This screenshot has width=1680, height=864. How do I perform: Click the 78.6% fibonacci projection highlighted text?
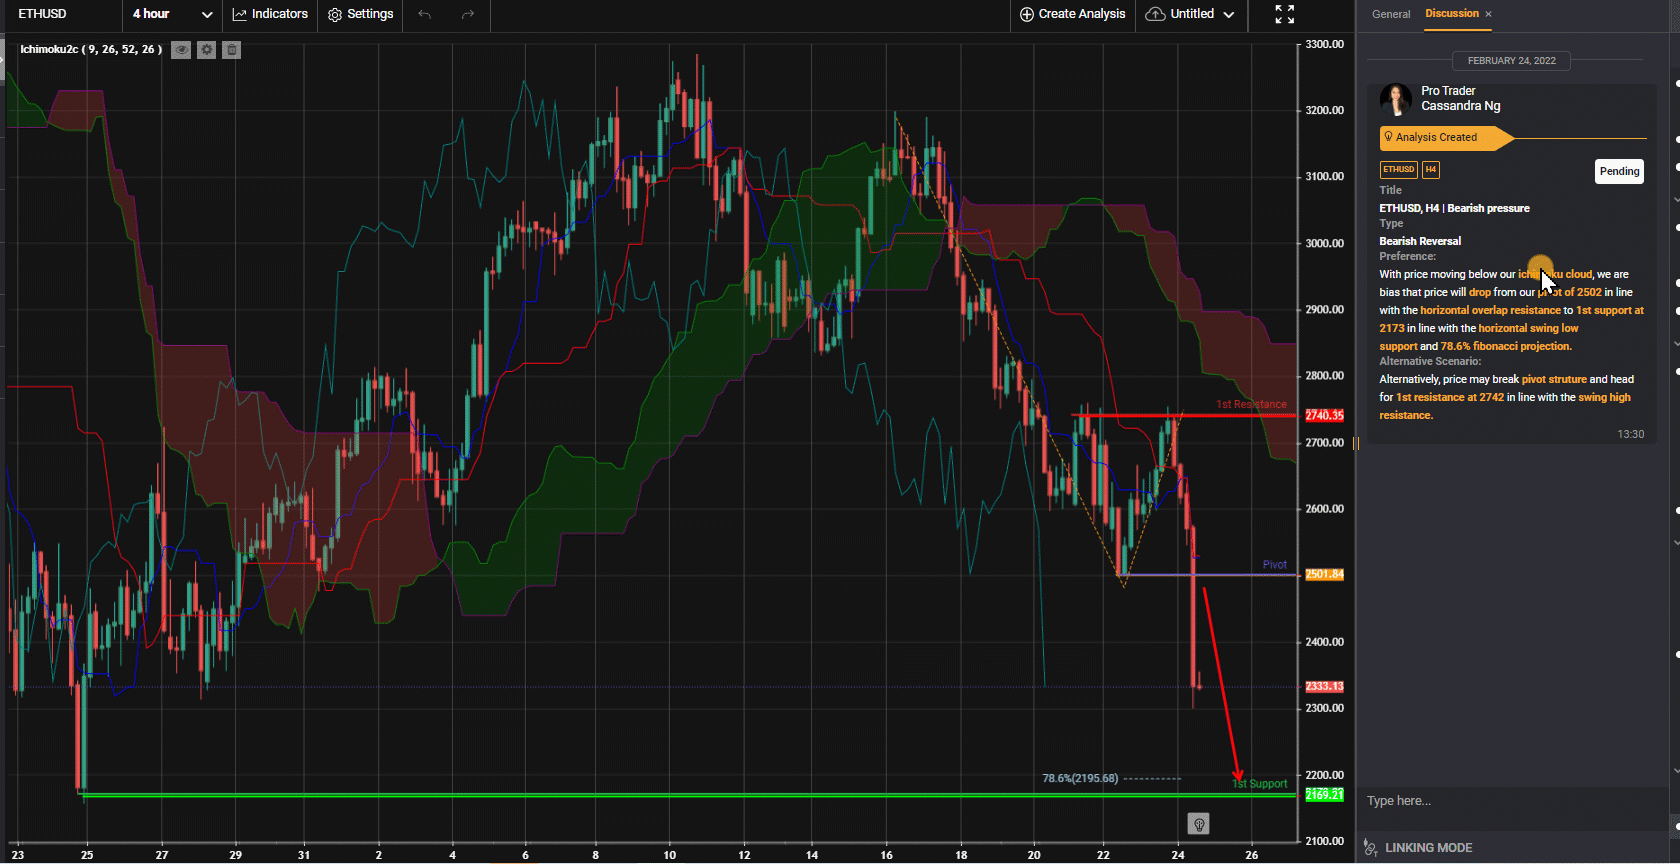(x=1506, y=346)
